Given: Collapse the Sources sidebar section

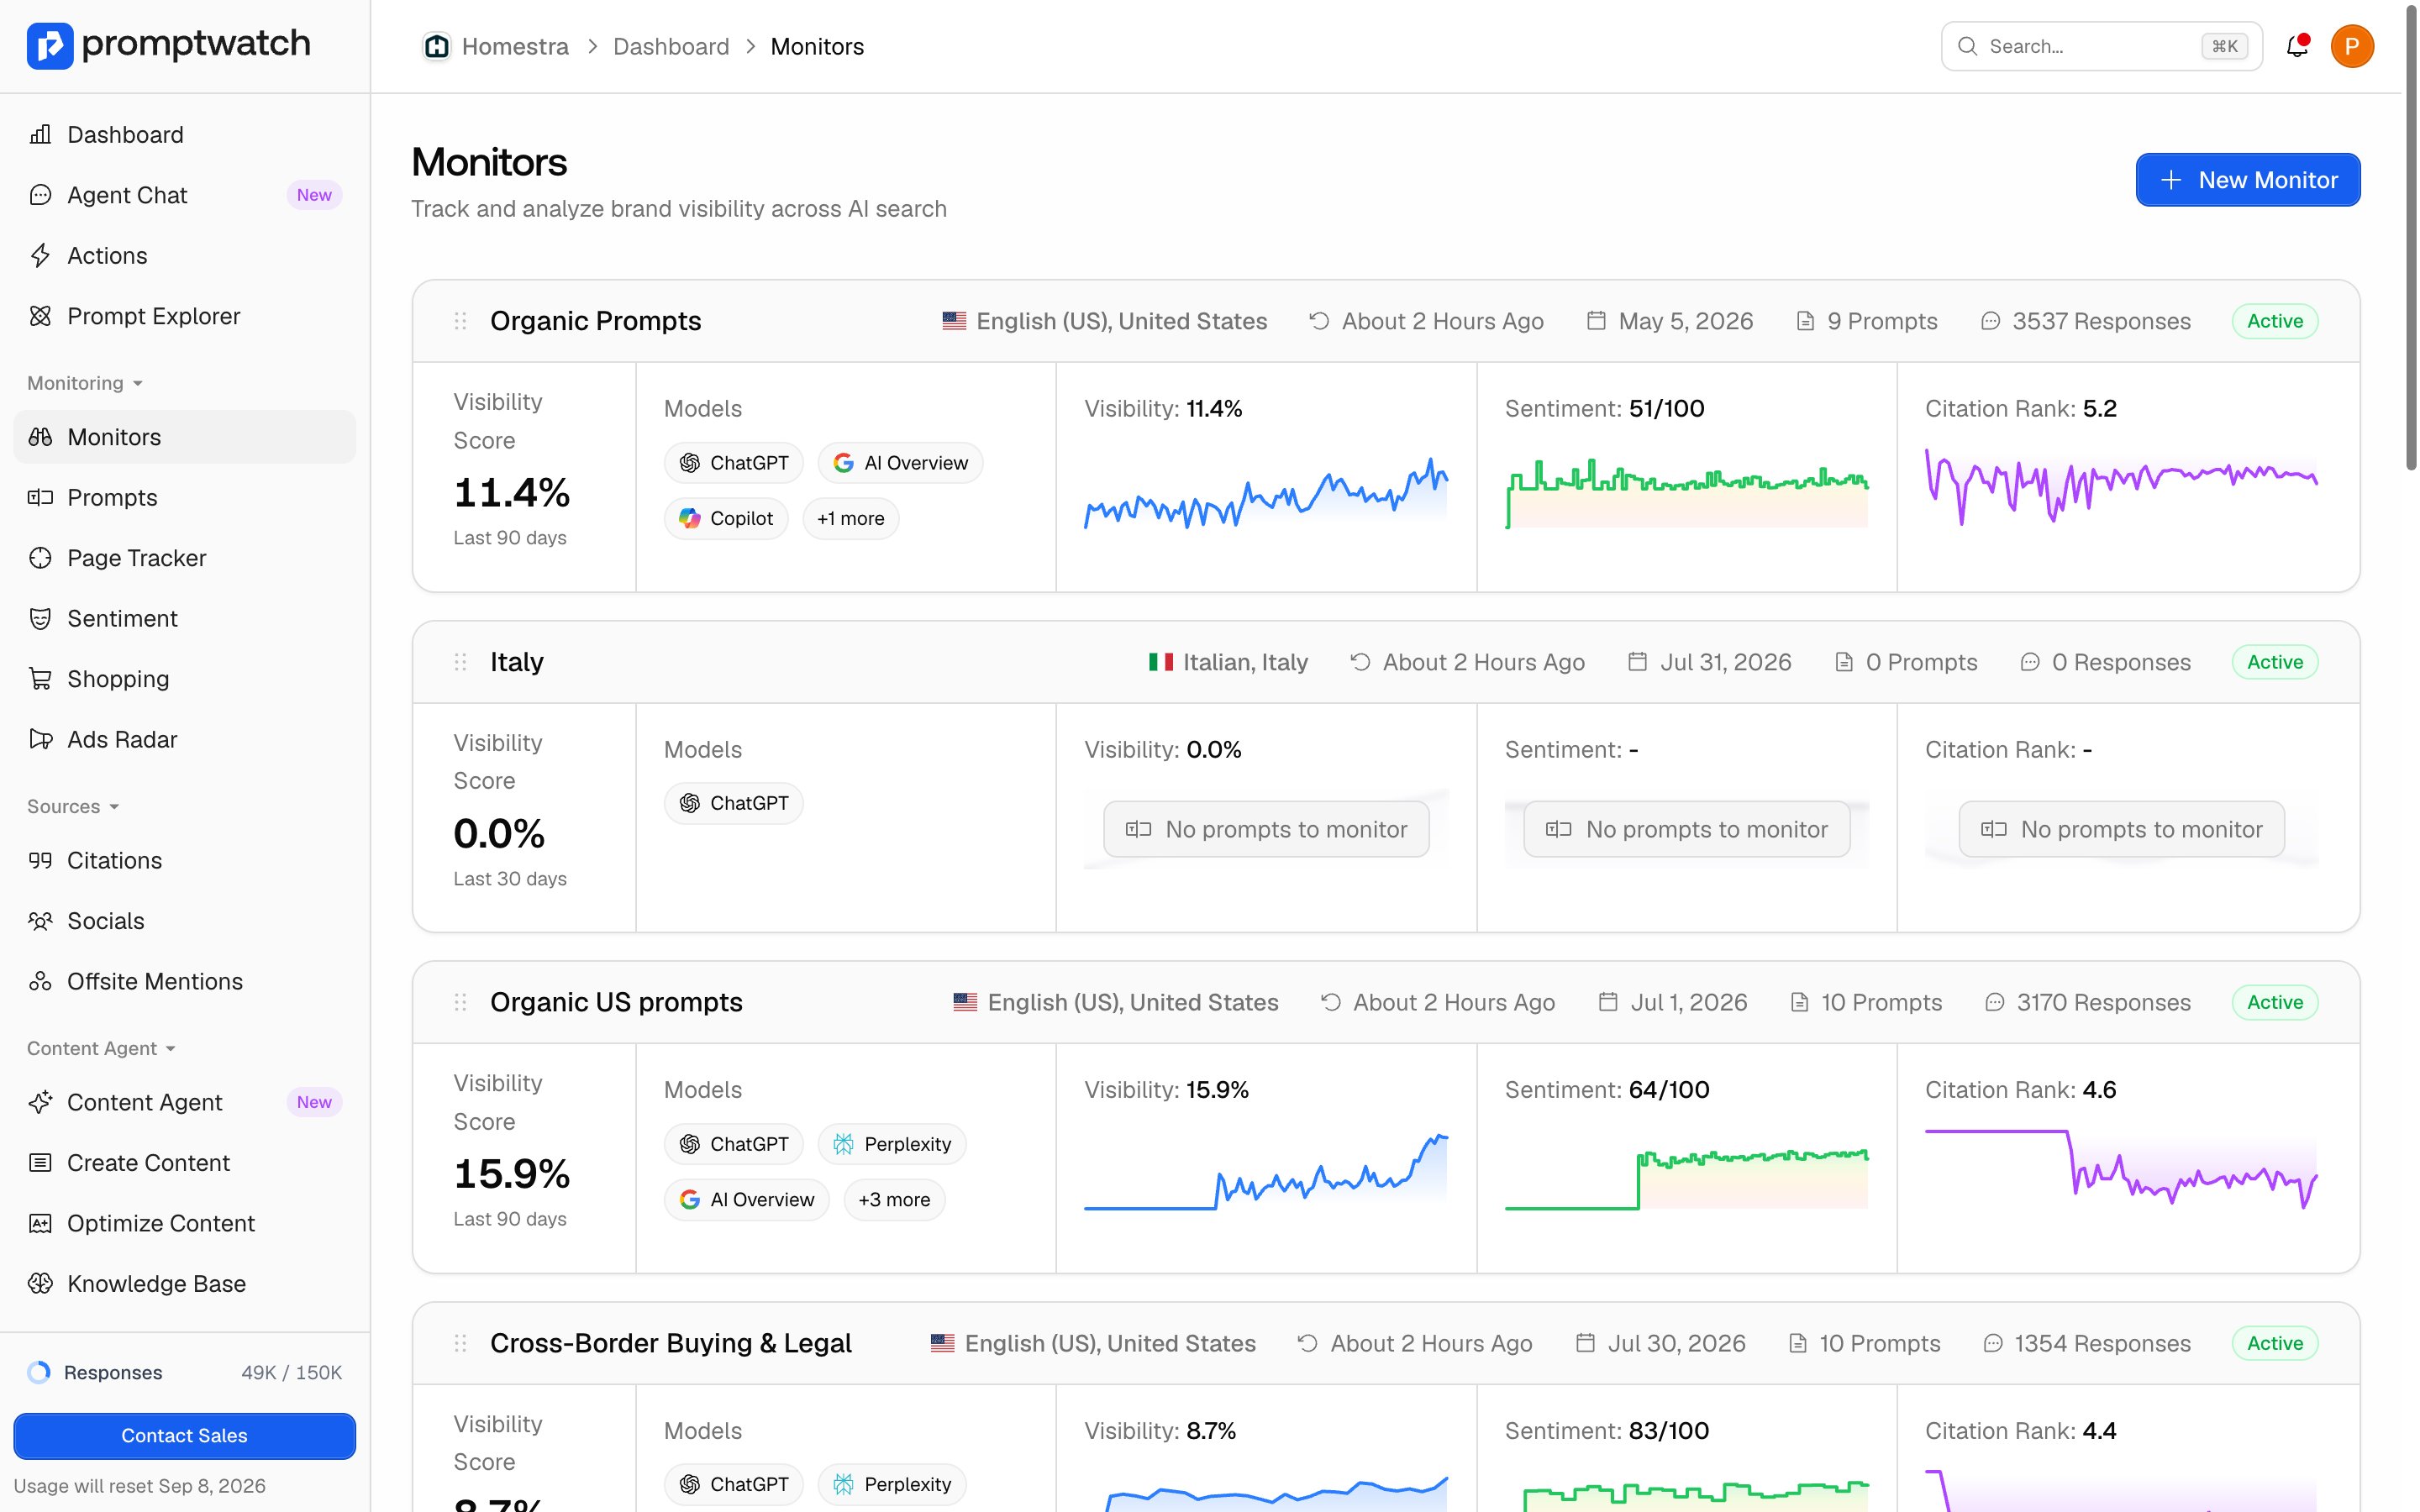Looking at the screenshot, I should [73, 806].
